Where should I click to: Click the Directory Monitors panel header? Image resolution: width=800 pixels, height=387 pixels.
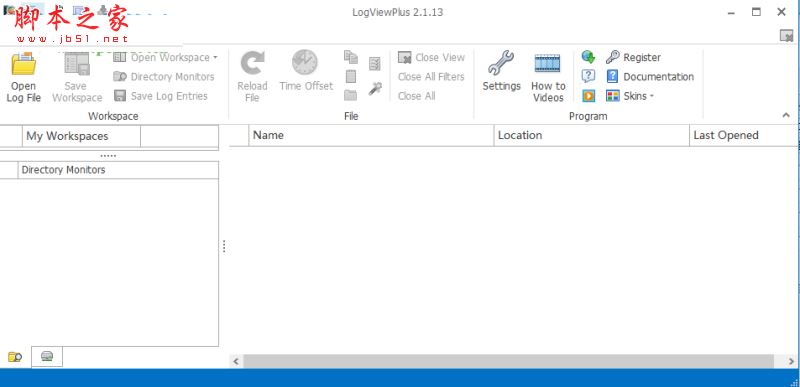point(118,170)
